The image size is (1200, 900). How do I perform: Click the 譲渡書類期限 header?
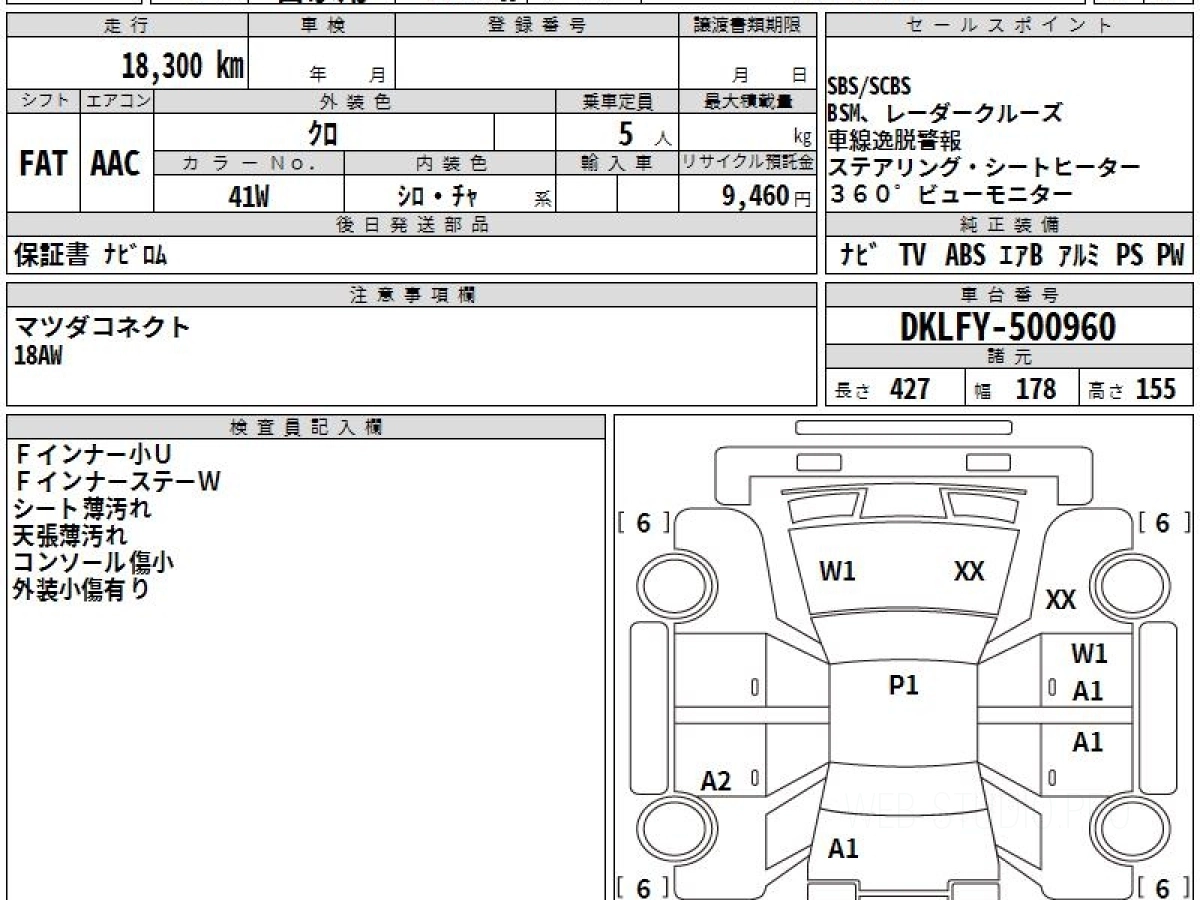747,26
